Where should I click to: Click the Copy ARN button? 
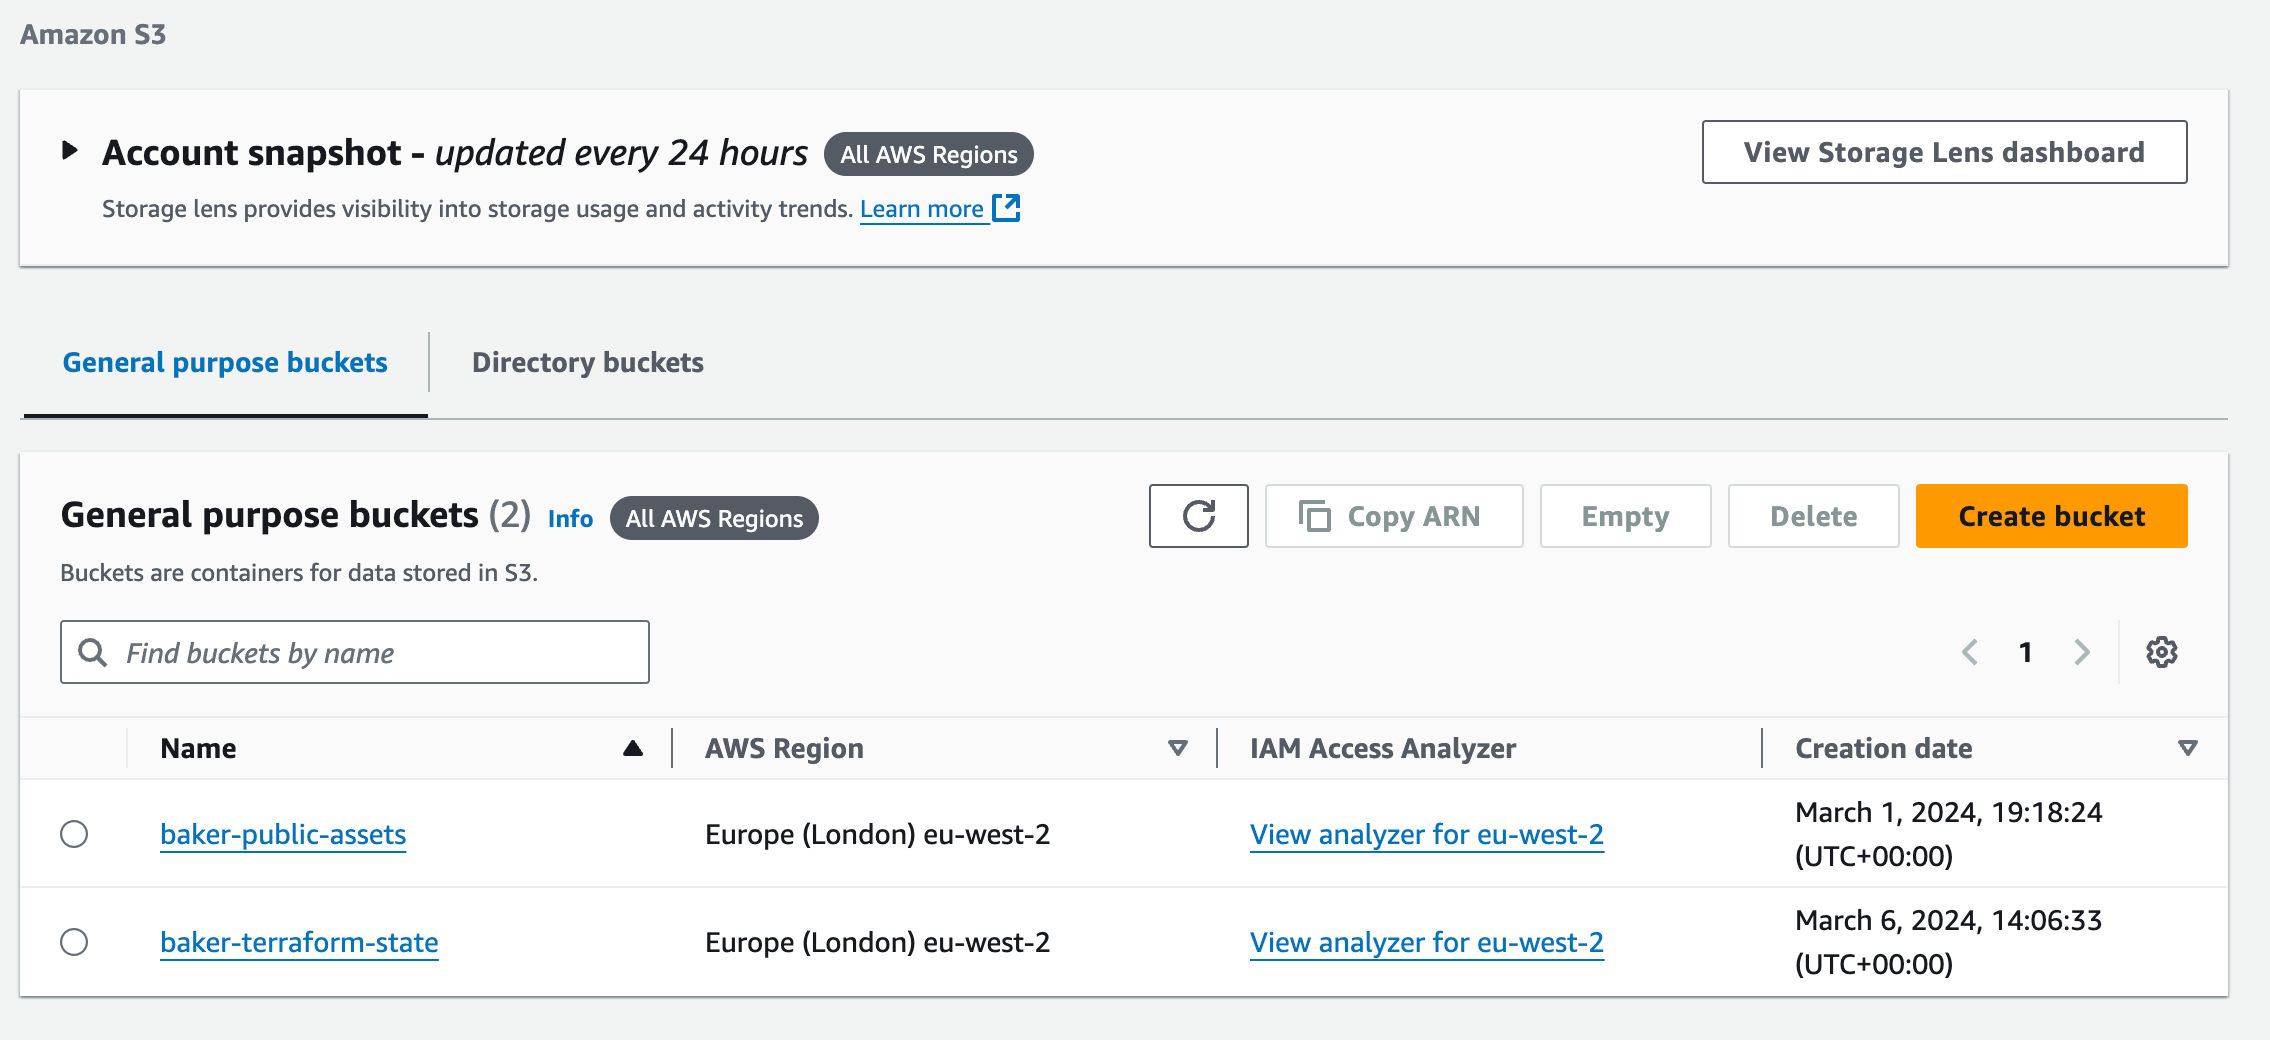pyautogui.click(x=1393, y=516)
